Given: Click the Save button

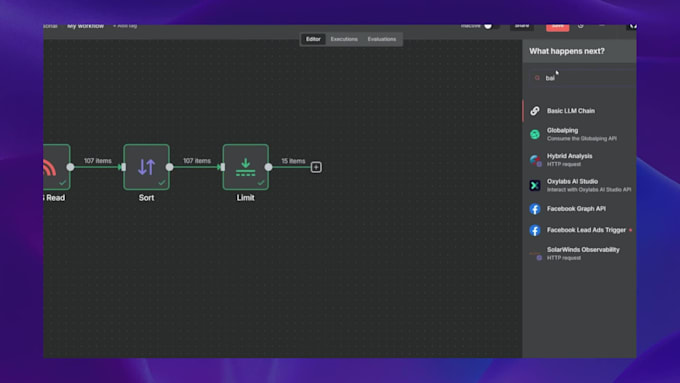Looking at the screenshot, I should coord(558,27).
